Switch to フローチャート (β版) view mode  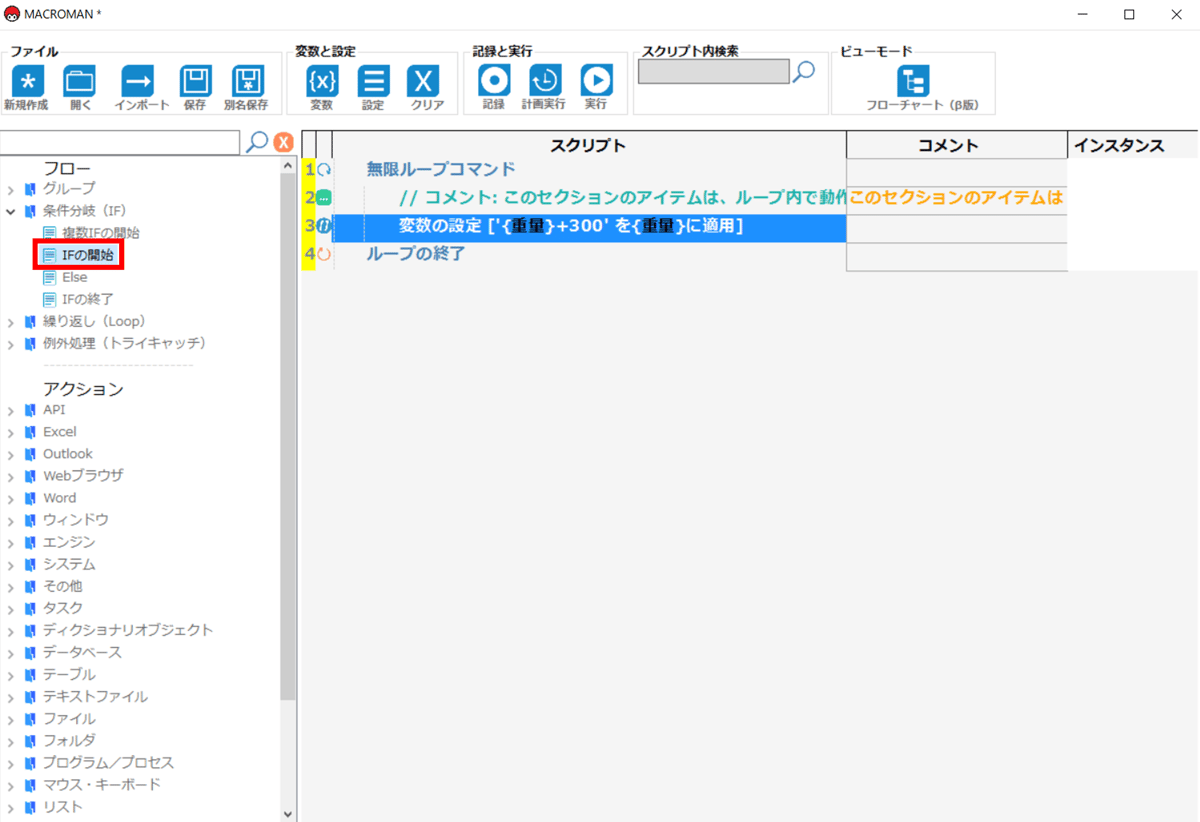tap(913, 81)
